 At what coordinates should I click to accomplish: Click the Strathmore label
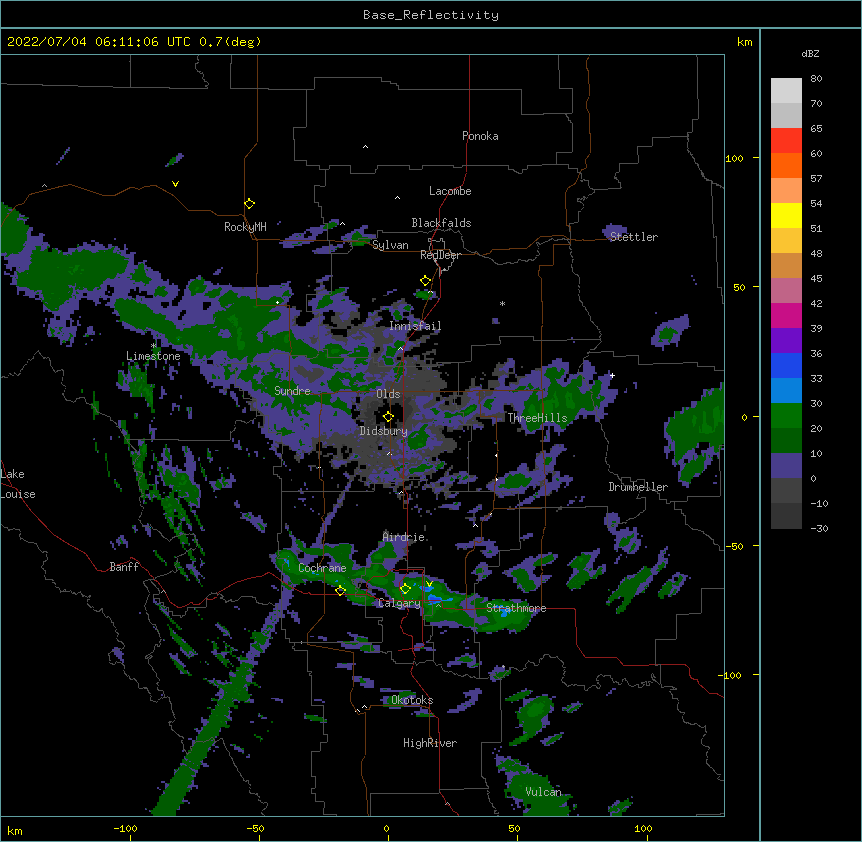click(516, 608)
